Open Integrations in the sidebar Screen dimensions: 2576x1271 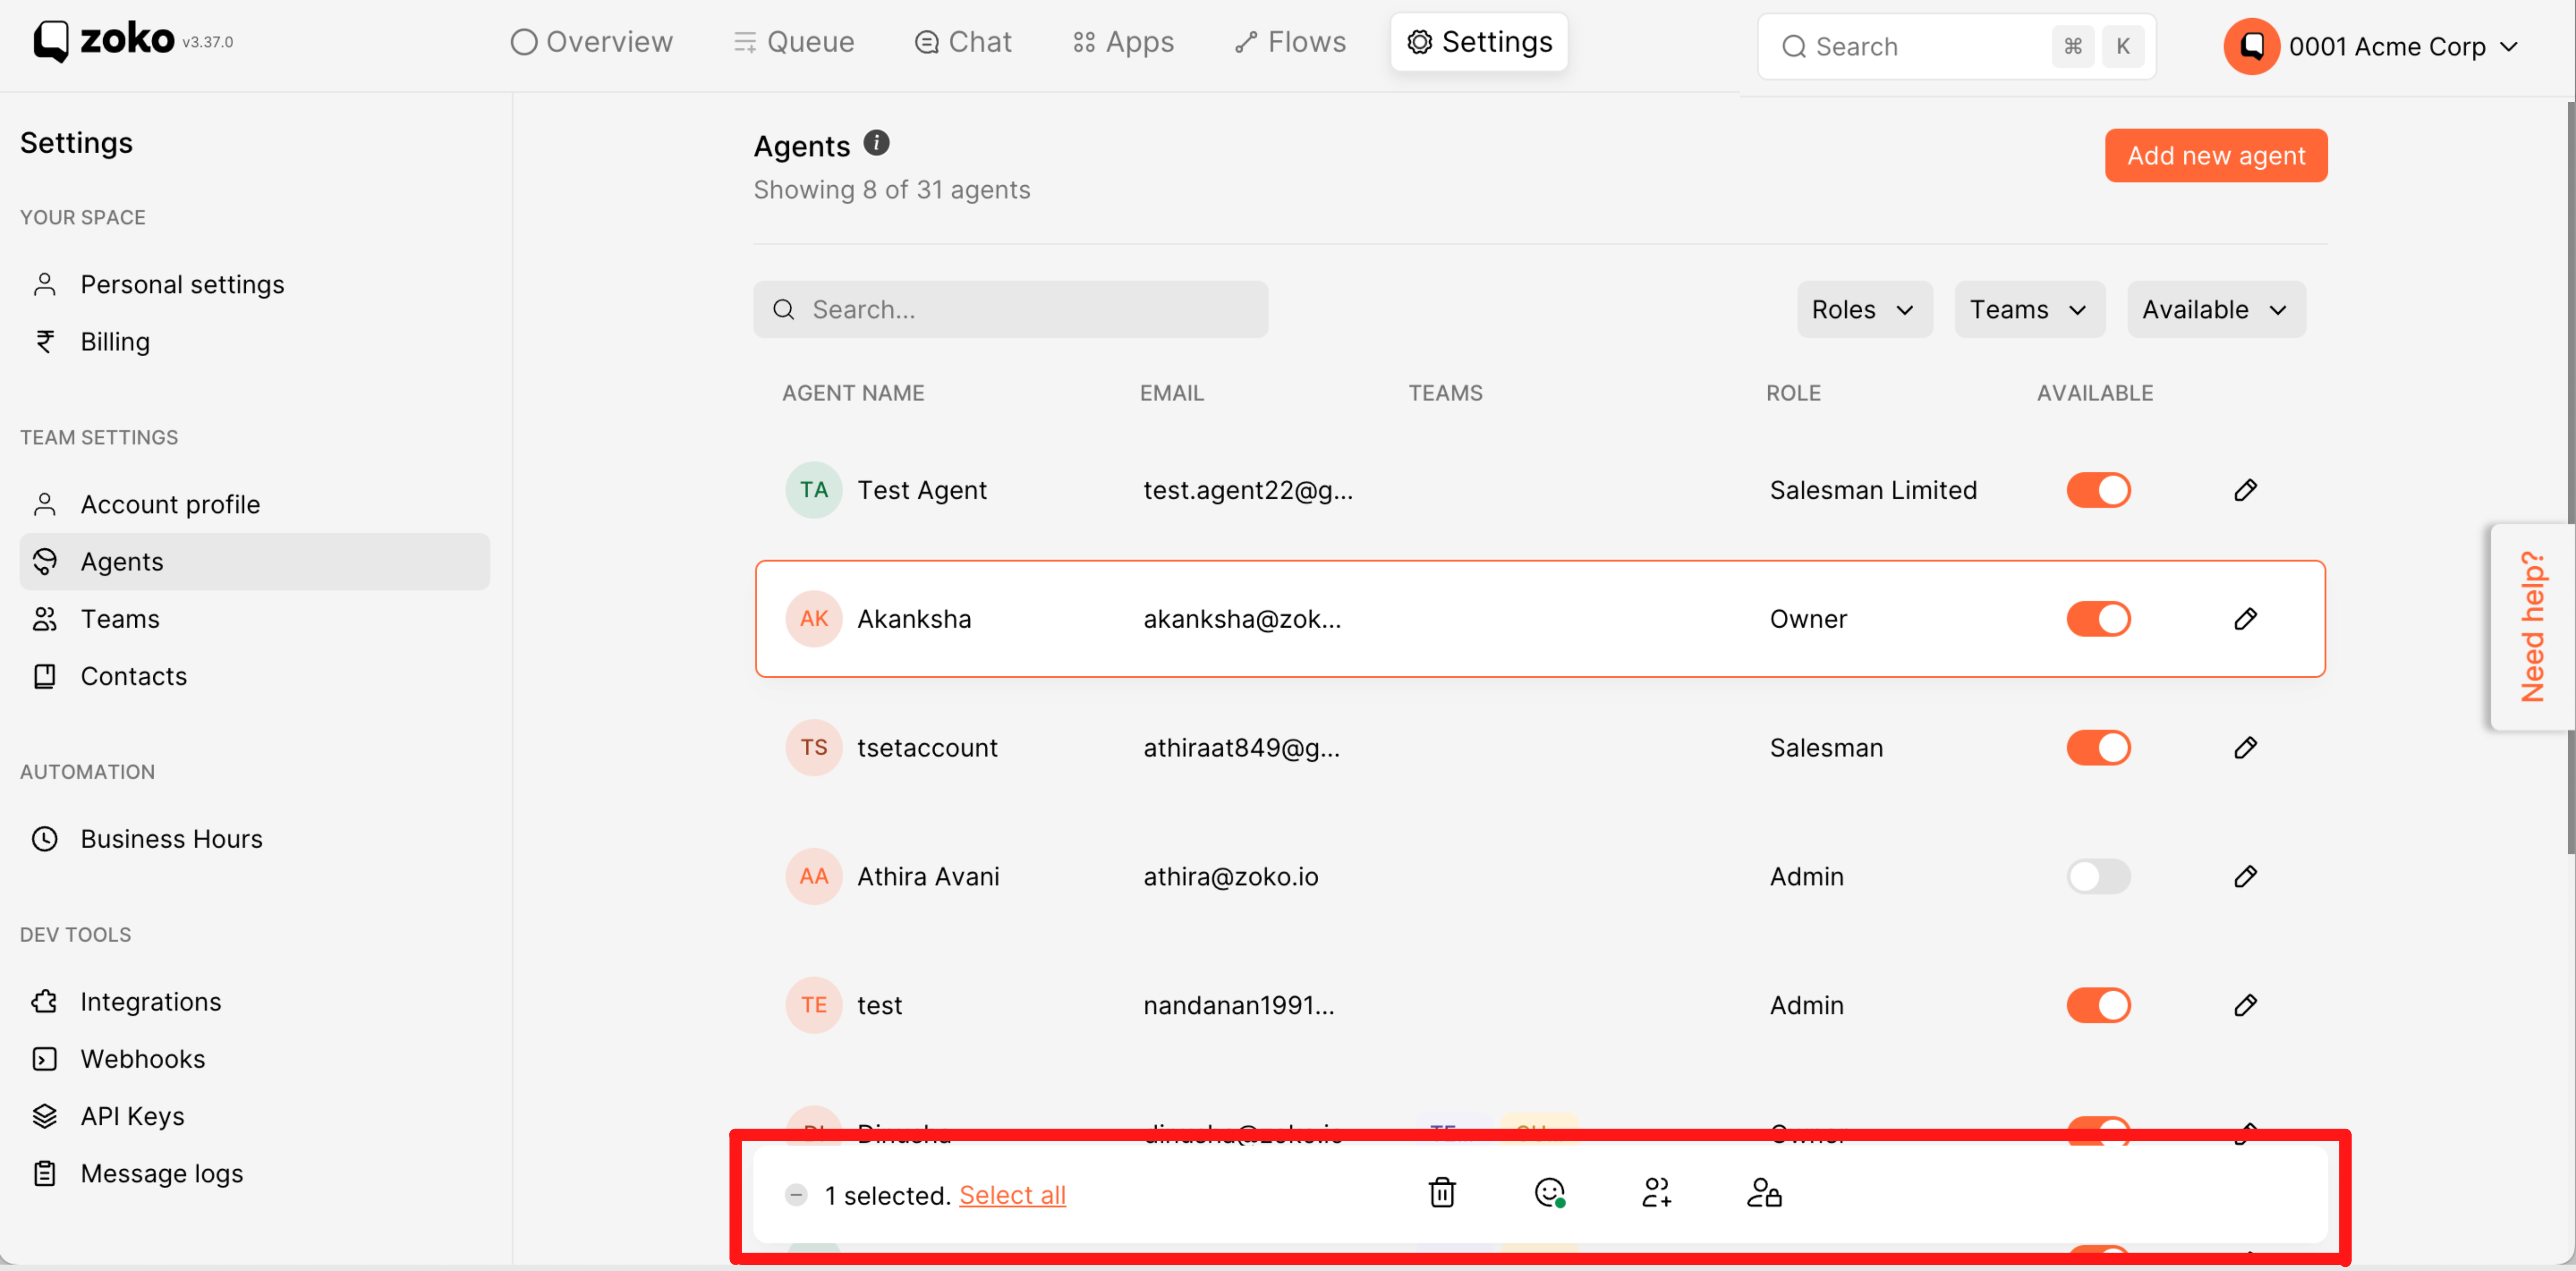(x=255, y=1002)
